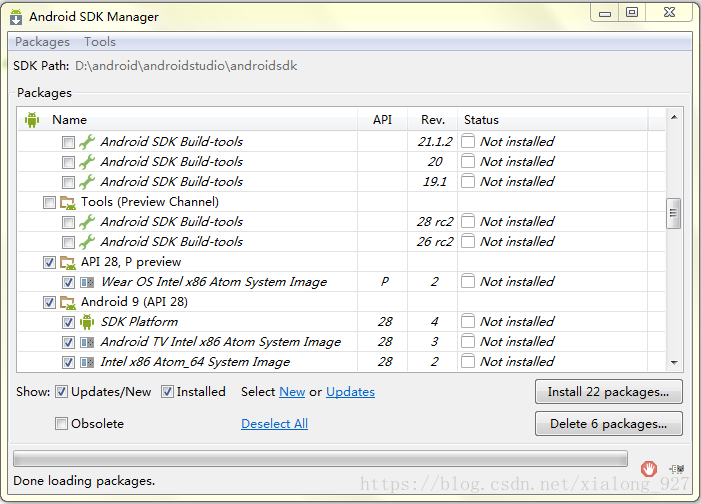The height and width of the screenshot is (504, 701).
Task: Click the 'Done loading packages.' status text
Action: [x=84, y=481]
